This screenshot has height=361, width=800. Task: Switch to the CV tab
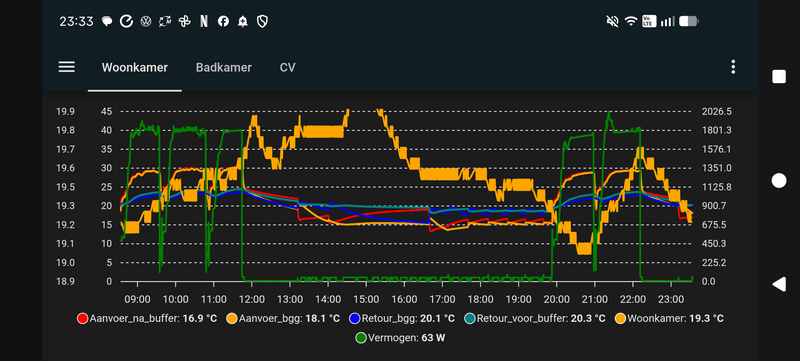click(287, 67)
